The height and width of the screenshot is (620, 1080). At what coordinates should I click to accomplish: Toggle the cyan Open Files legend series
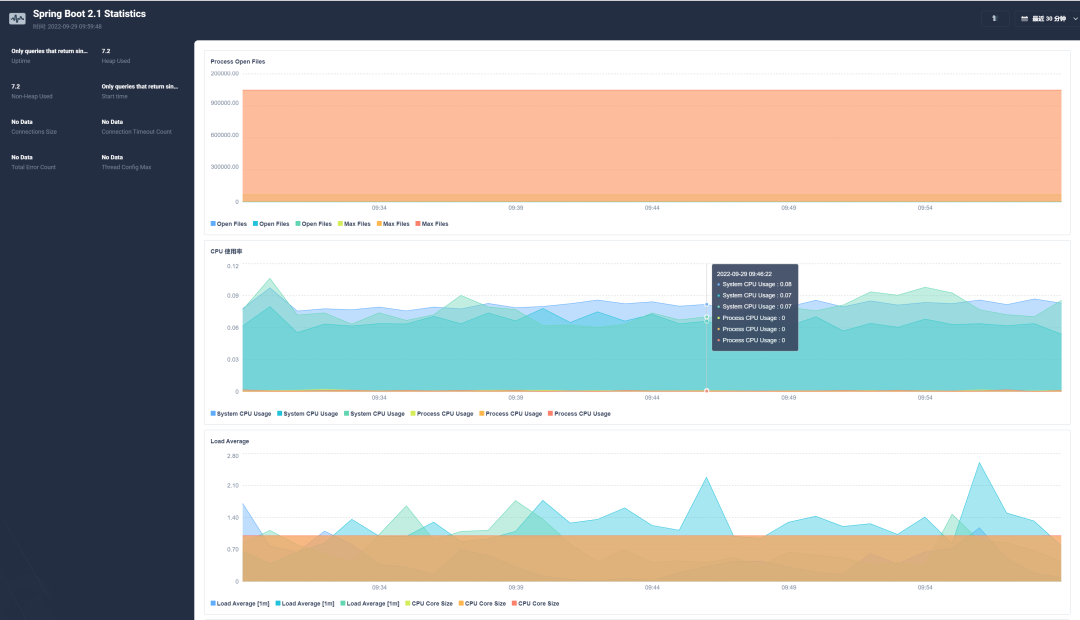(271, 224)
